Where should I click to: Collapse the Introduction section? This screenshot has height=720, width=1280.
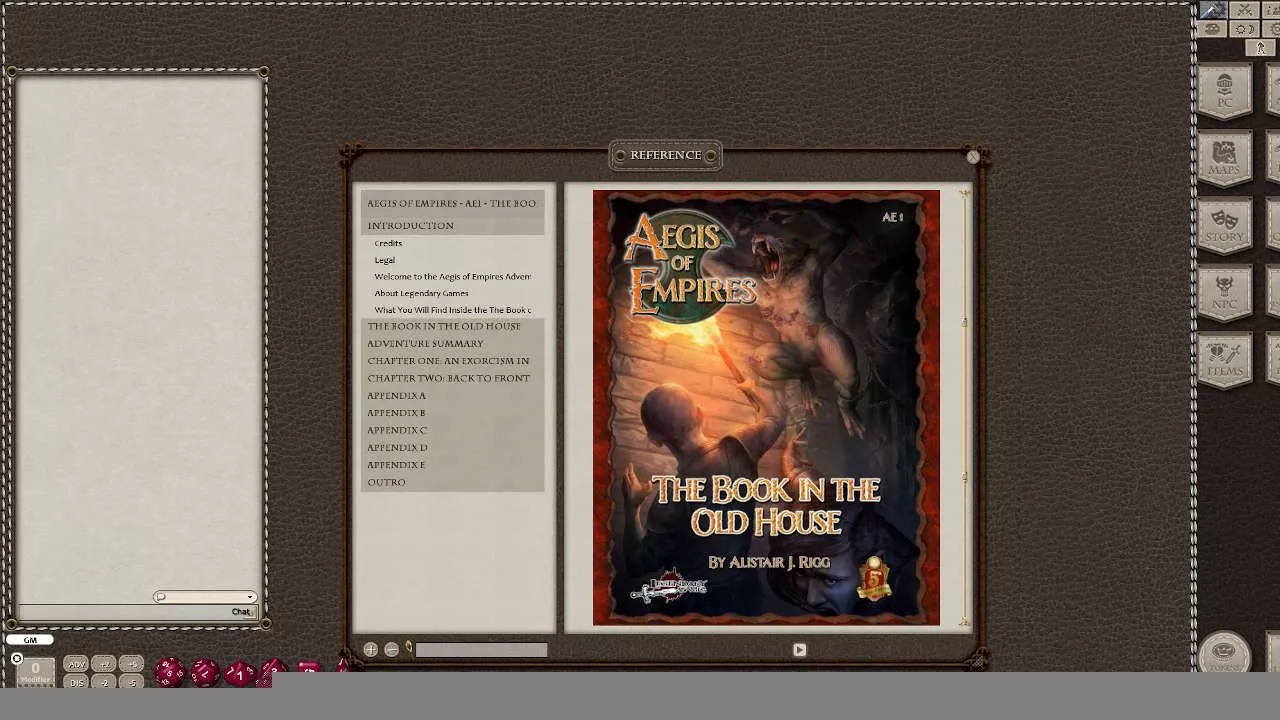[x=452, y=226]
